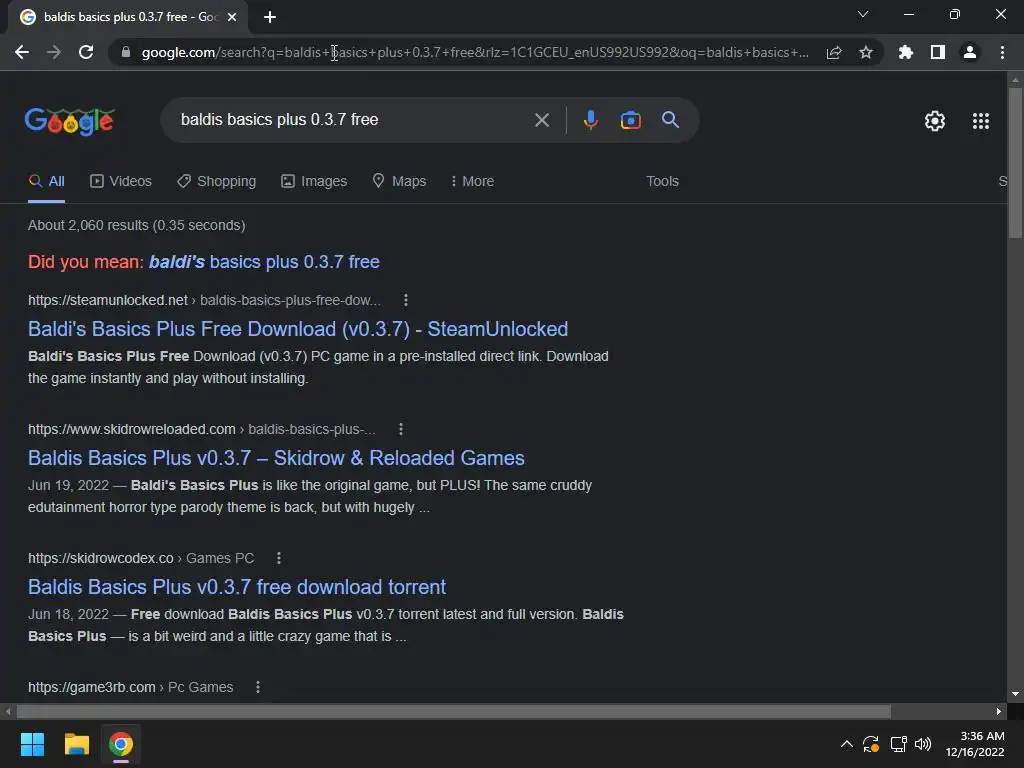1024x768 pixels.
Task: Toggle Chrome side panel
Action: tap(938, 52)
